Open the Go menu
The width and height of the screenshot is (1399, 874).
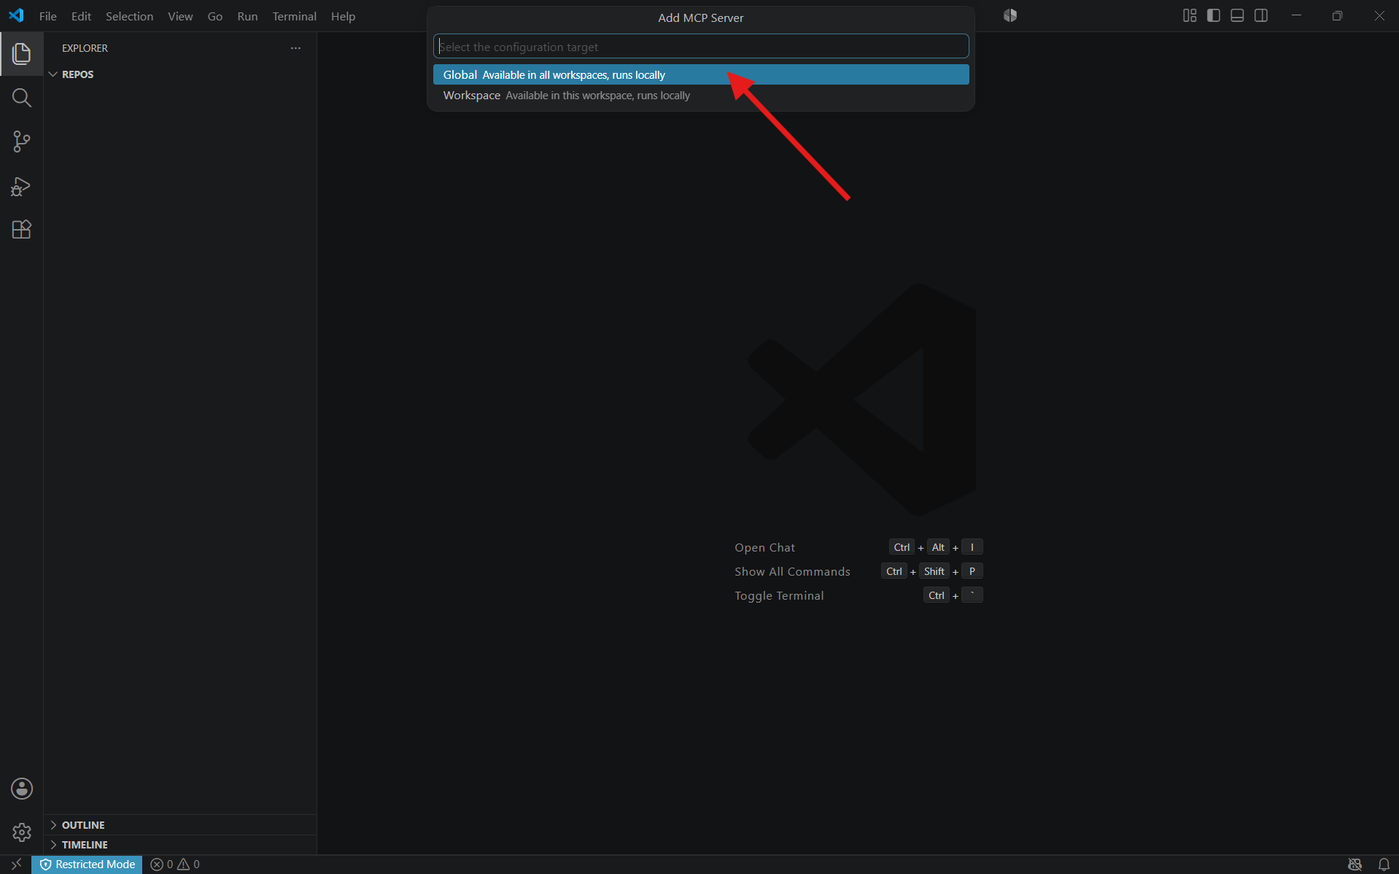[215, 16]
